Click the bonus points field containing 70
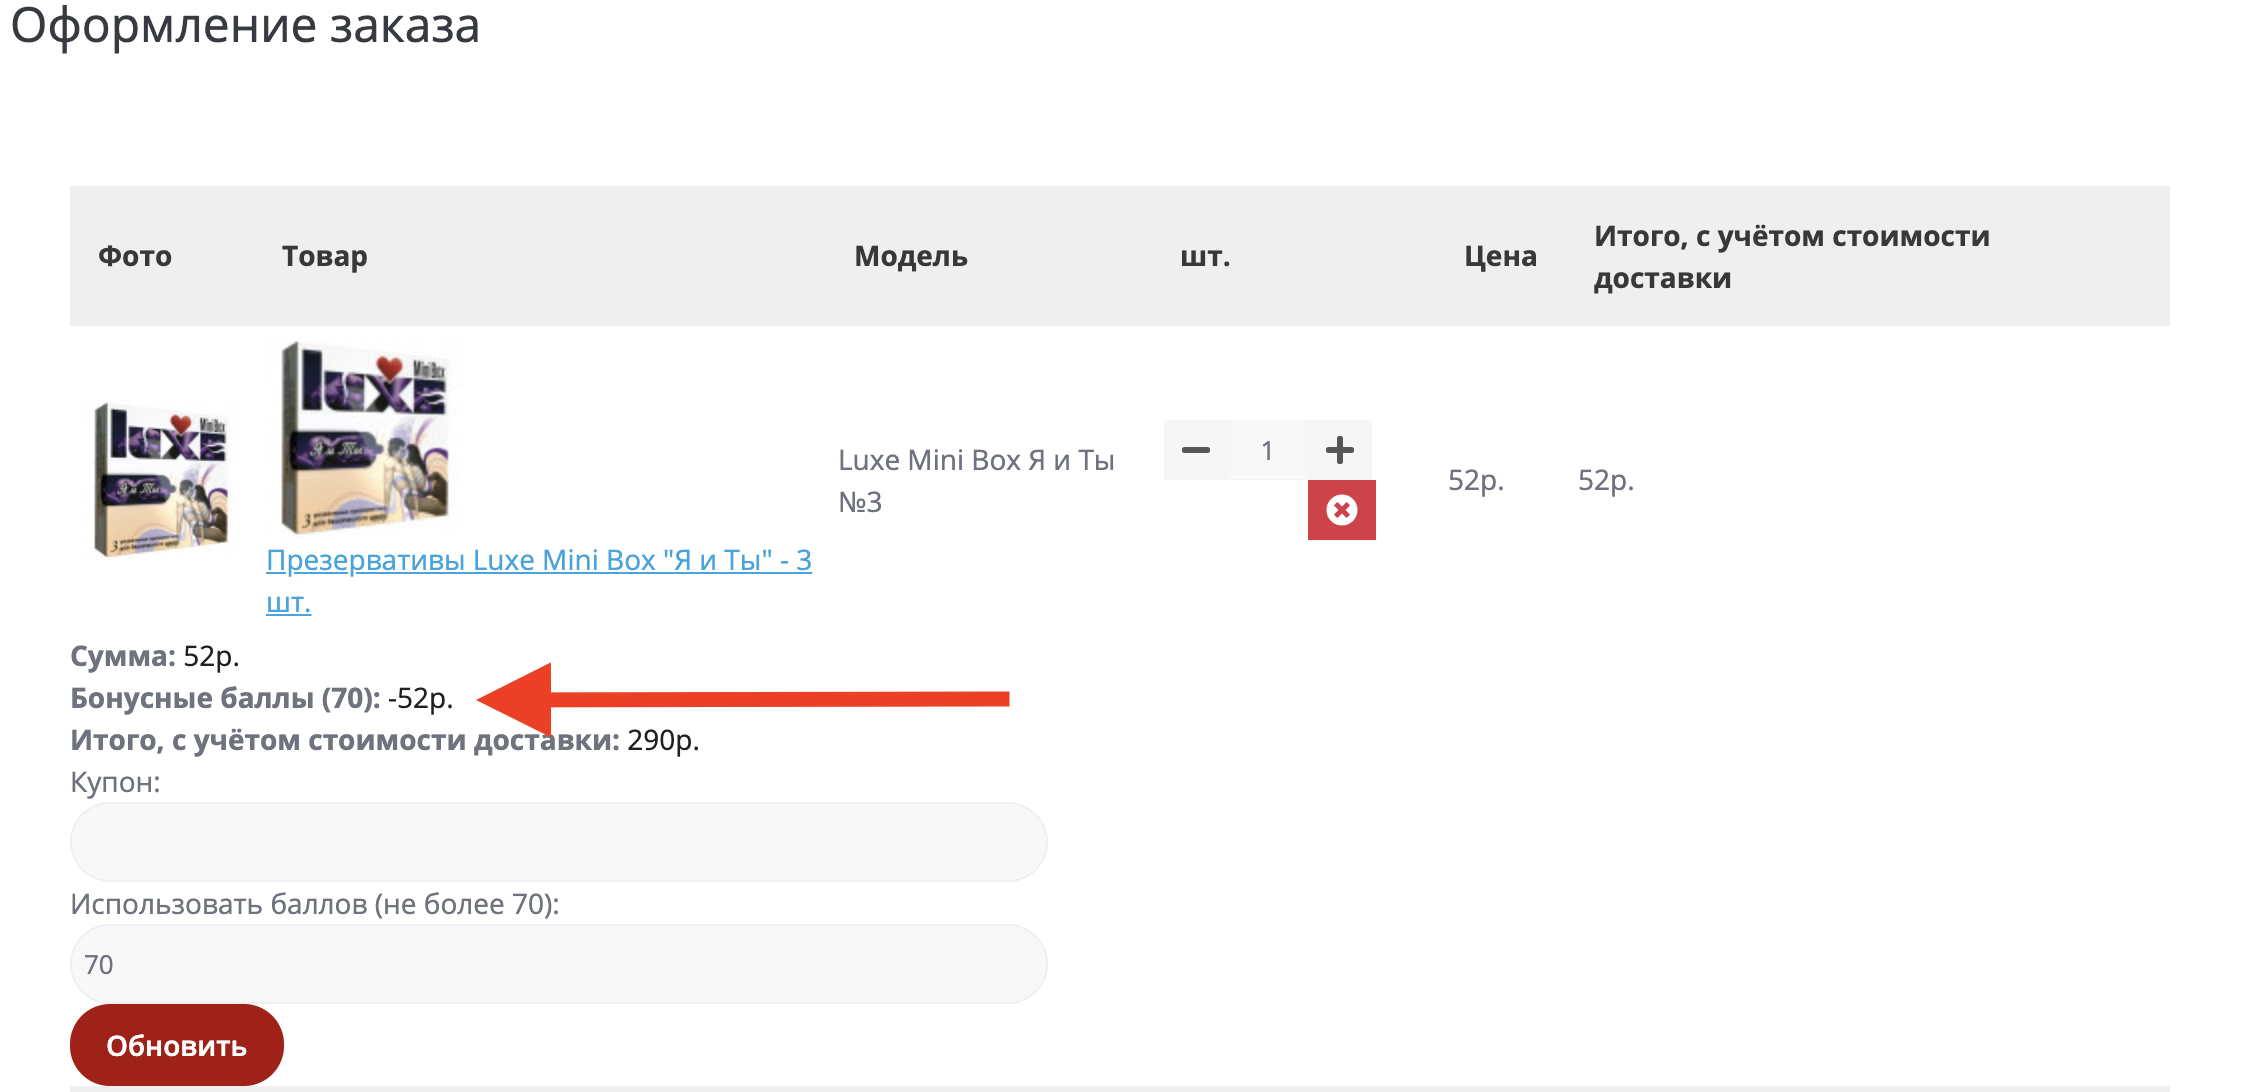The height and width of the screenshot is (1092, 2252). tap(558, 964)
